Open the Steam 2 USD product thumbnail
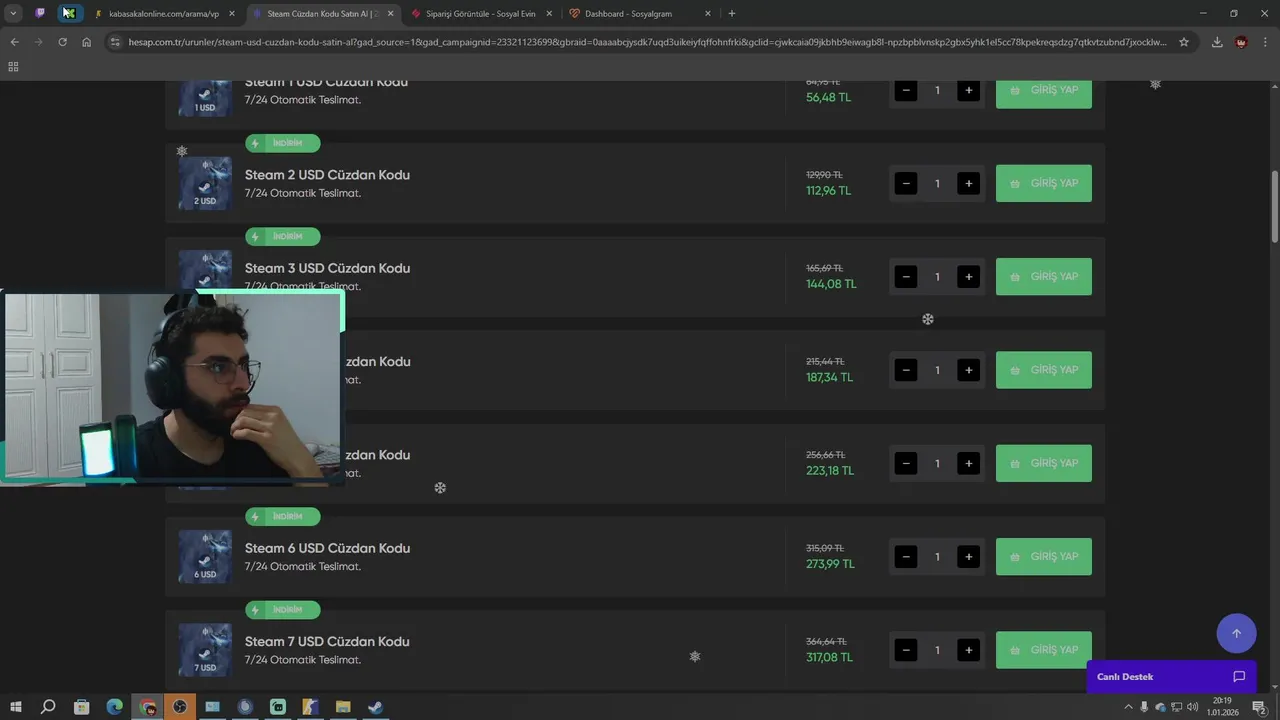1280x720 pixels. 205,183
